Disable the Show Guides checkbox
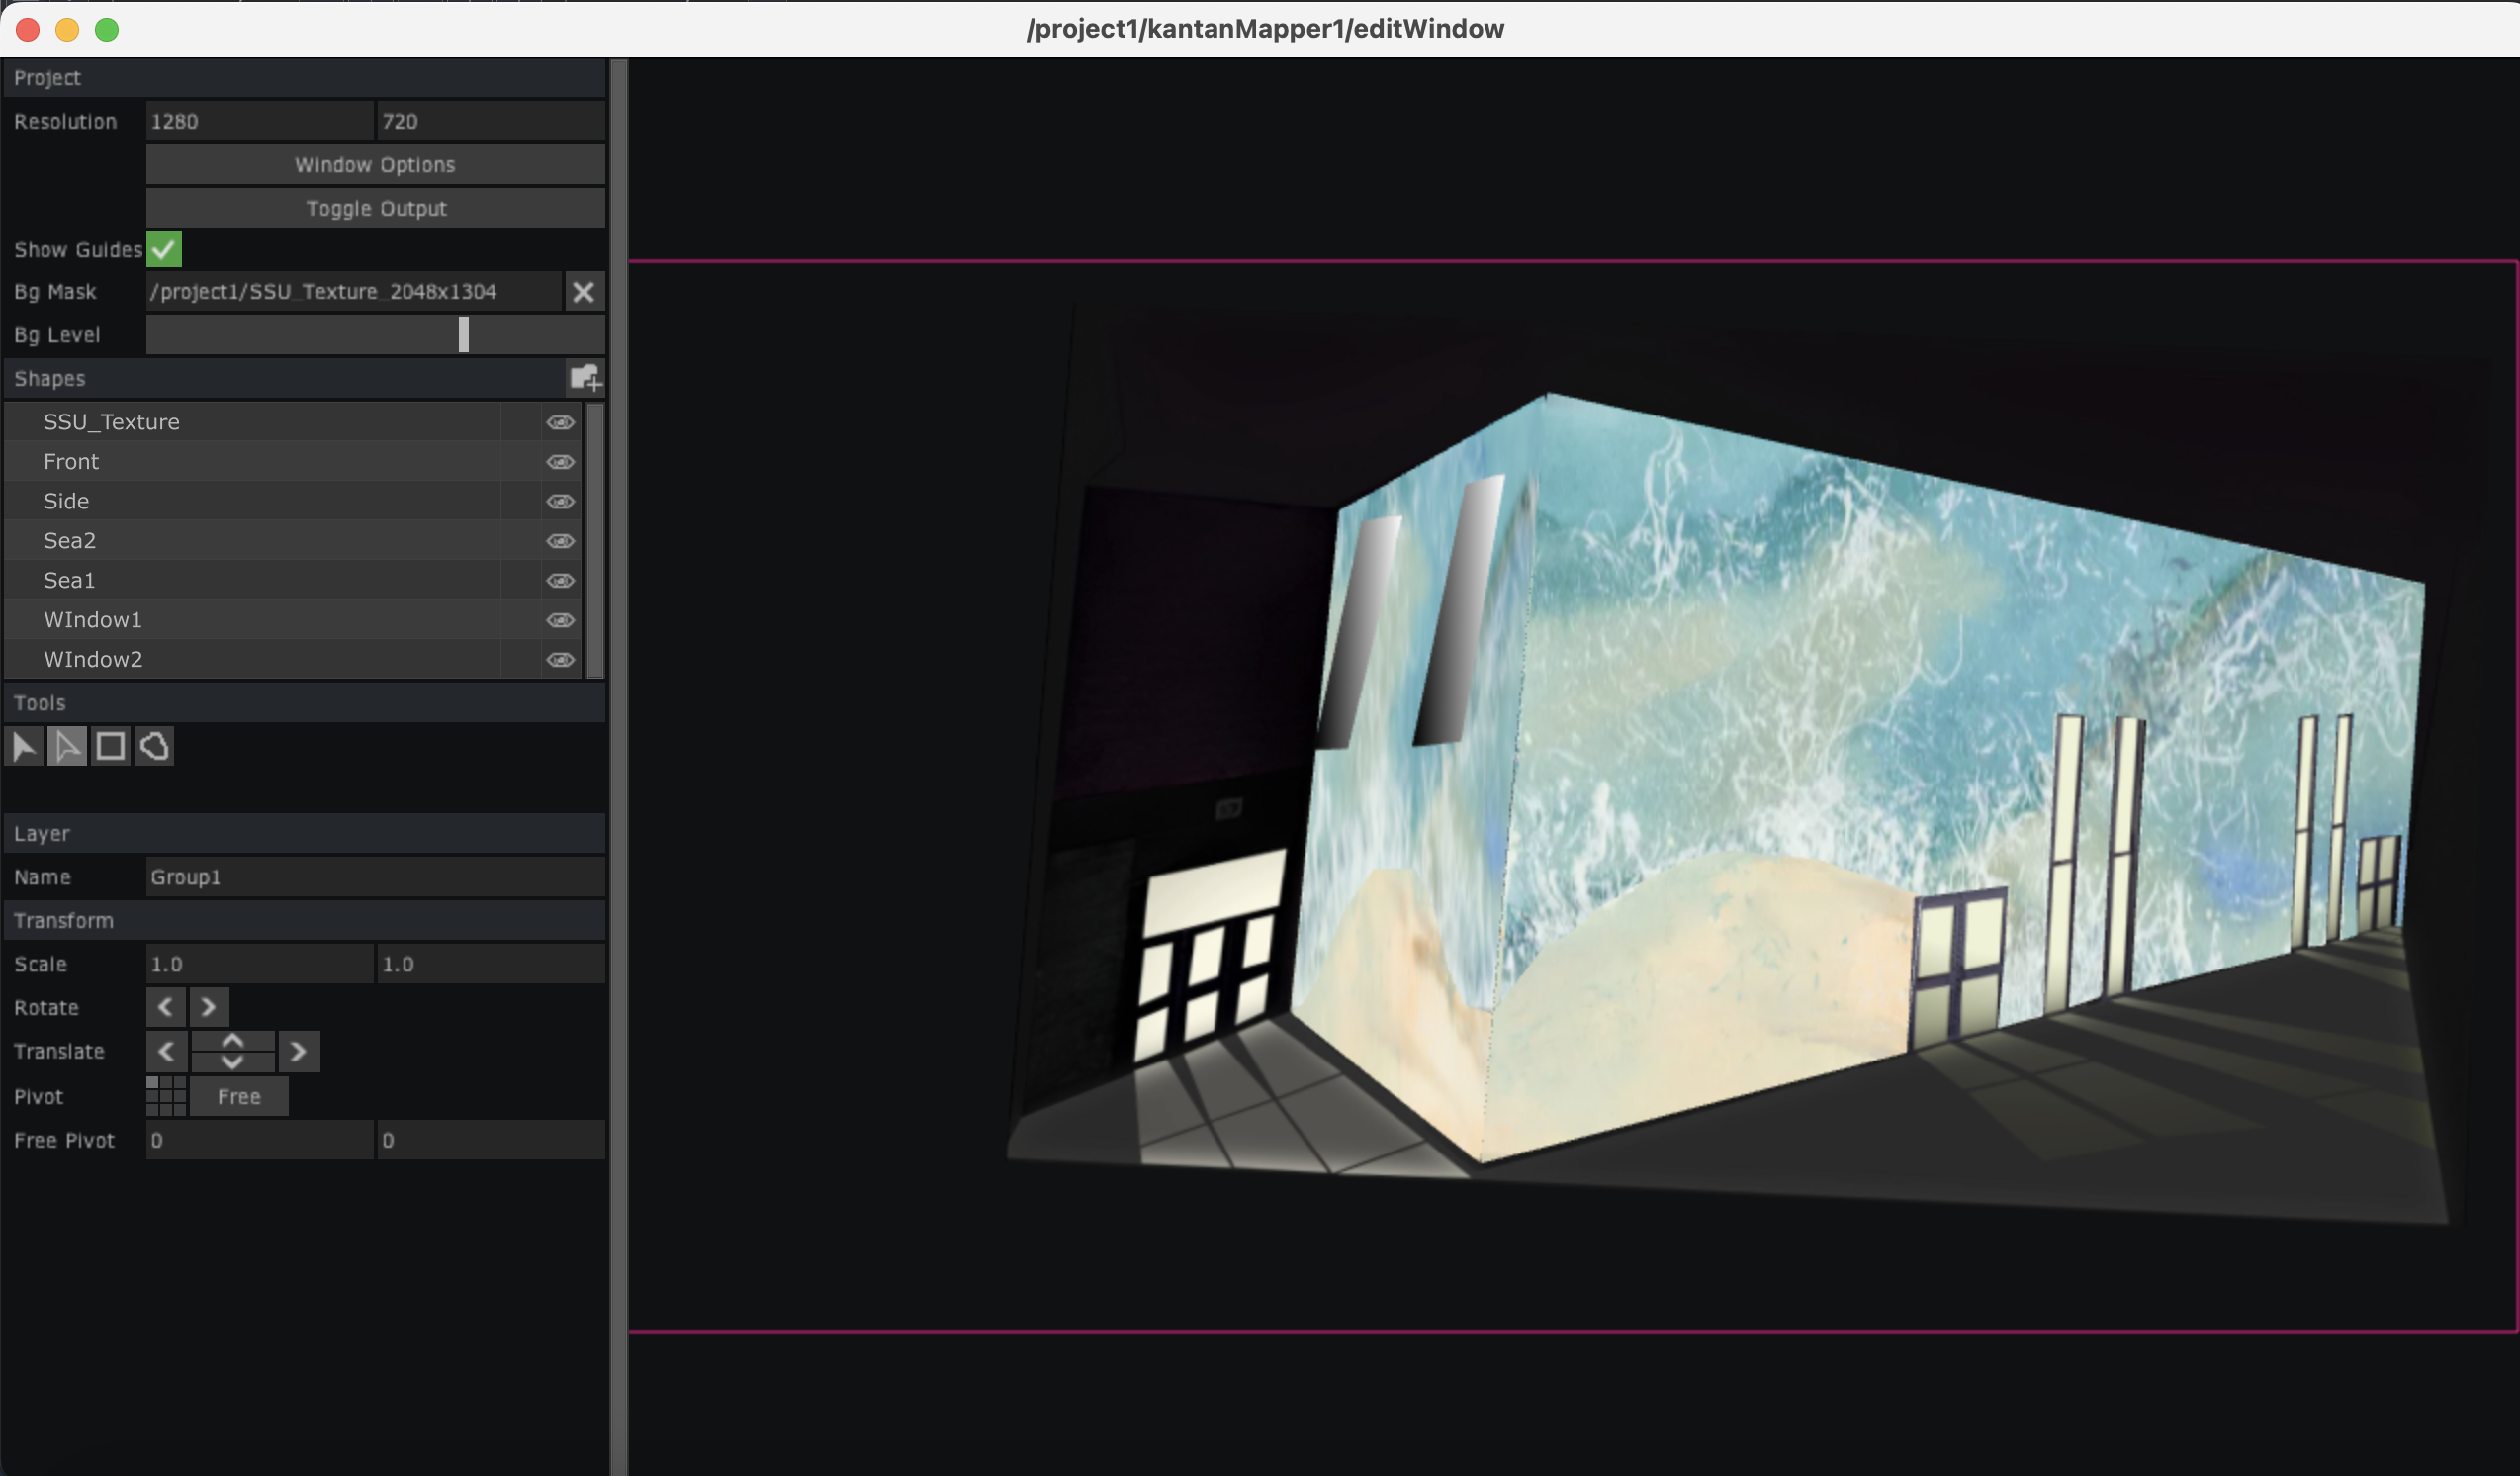 [x=164, y=249]
